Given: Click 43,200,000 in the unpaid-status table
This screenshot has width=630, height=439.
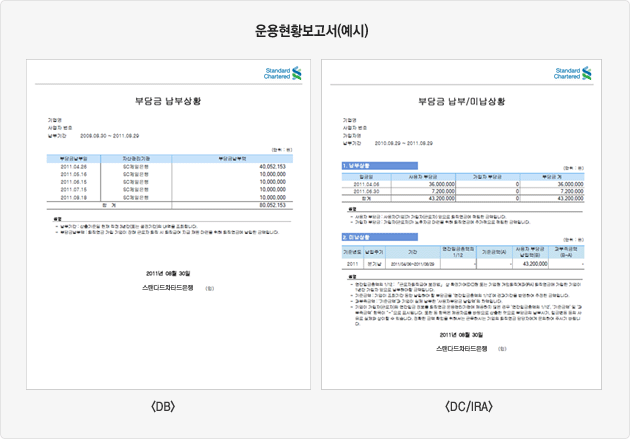Looking at the screenshot, I should pyautogui.click(x=535, y=264).
